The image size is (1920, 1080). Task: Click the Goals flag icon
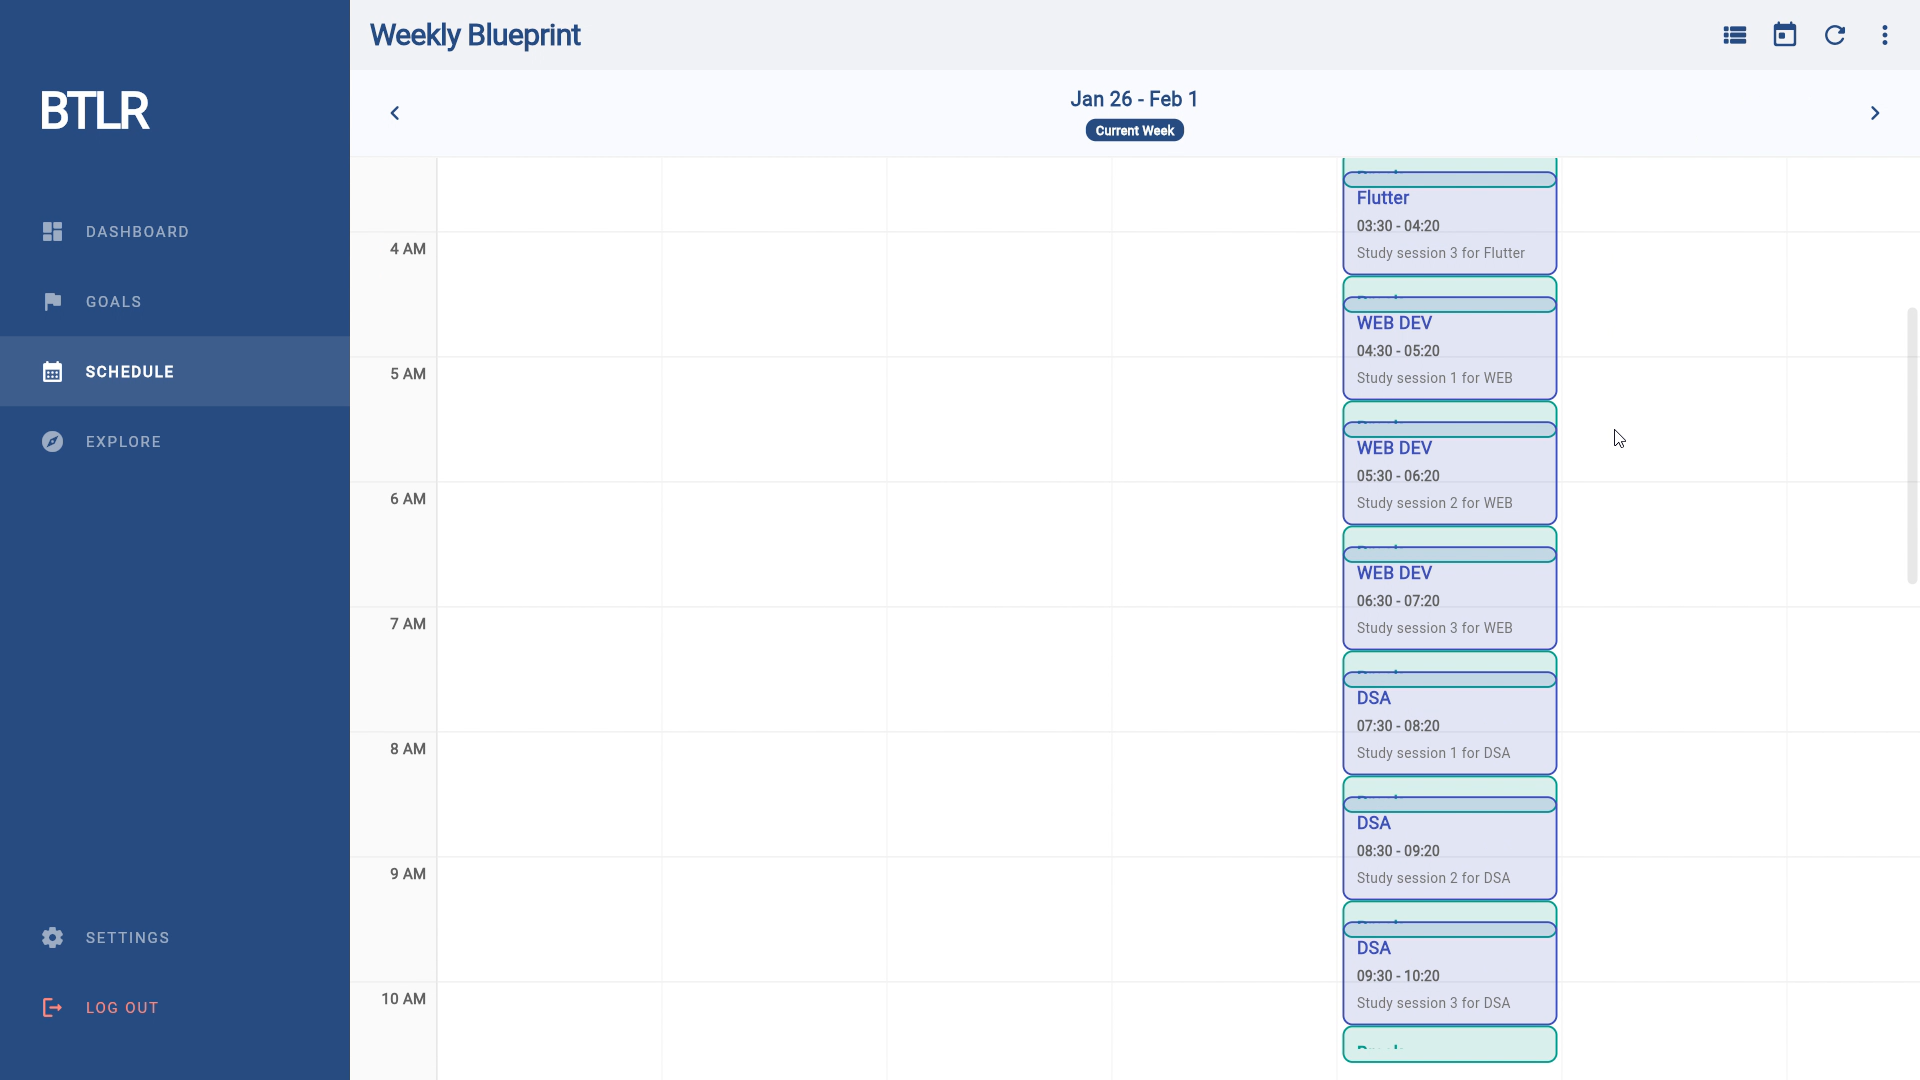(x=53, y=302)
